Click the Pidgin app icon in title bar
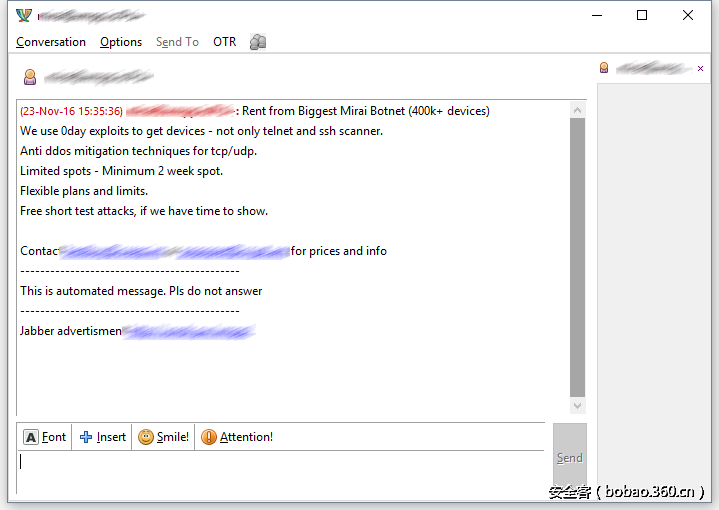This screenshot has height=510, width=719. pos(24,16)
